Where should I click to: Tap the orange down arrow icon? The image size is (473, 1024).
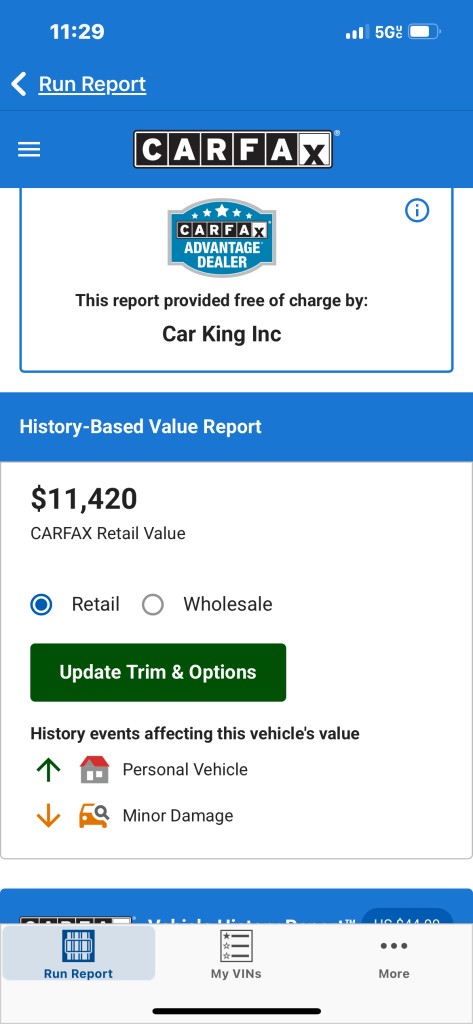[x=48, y=816]
